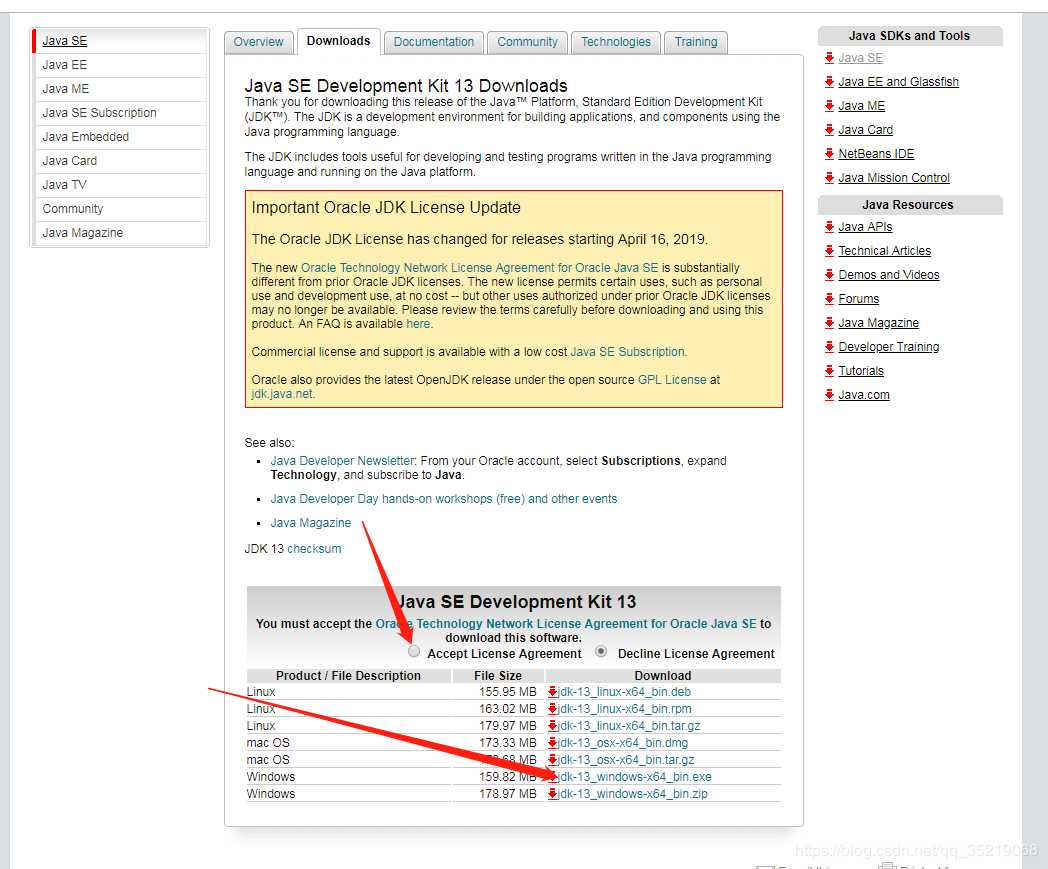
Task: Click download icon for jdk-13_linux-x64_bin.tar.gz
Action: 553,726
